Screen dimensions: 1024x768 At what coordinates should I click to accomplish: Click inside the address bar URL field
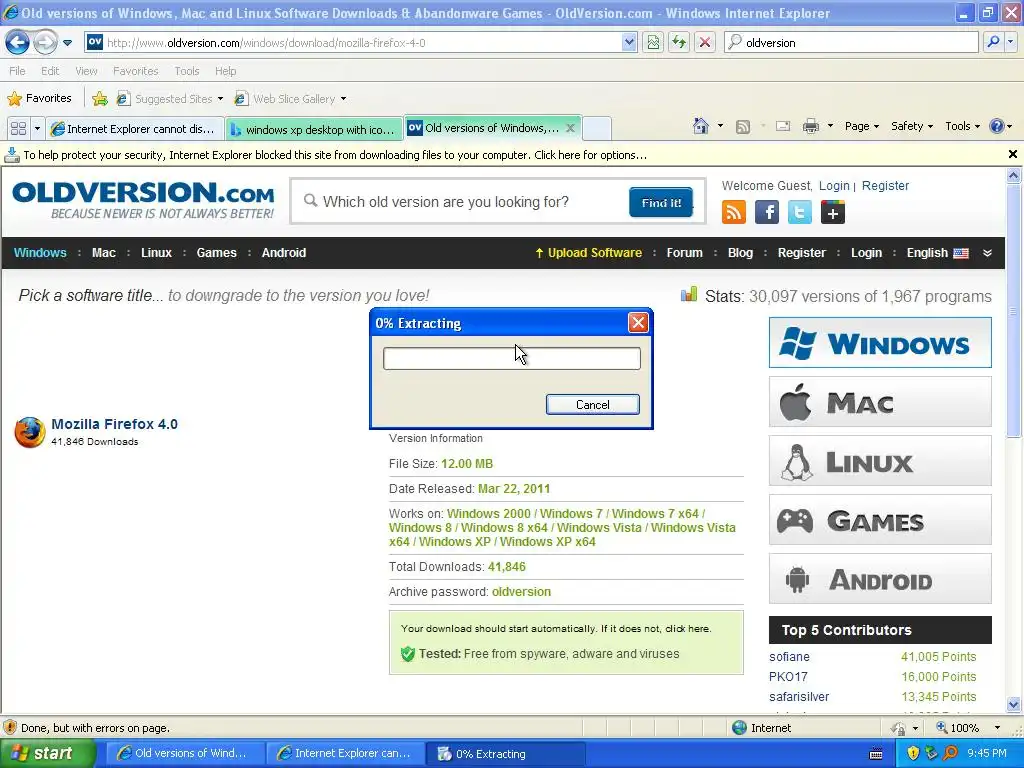[x=362, y=42]
